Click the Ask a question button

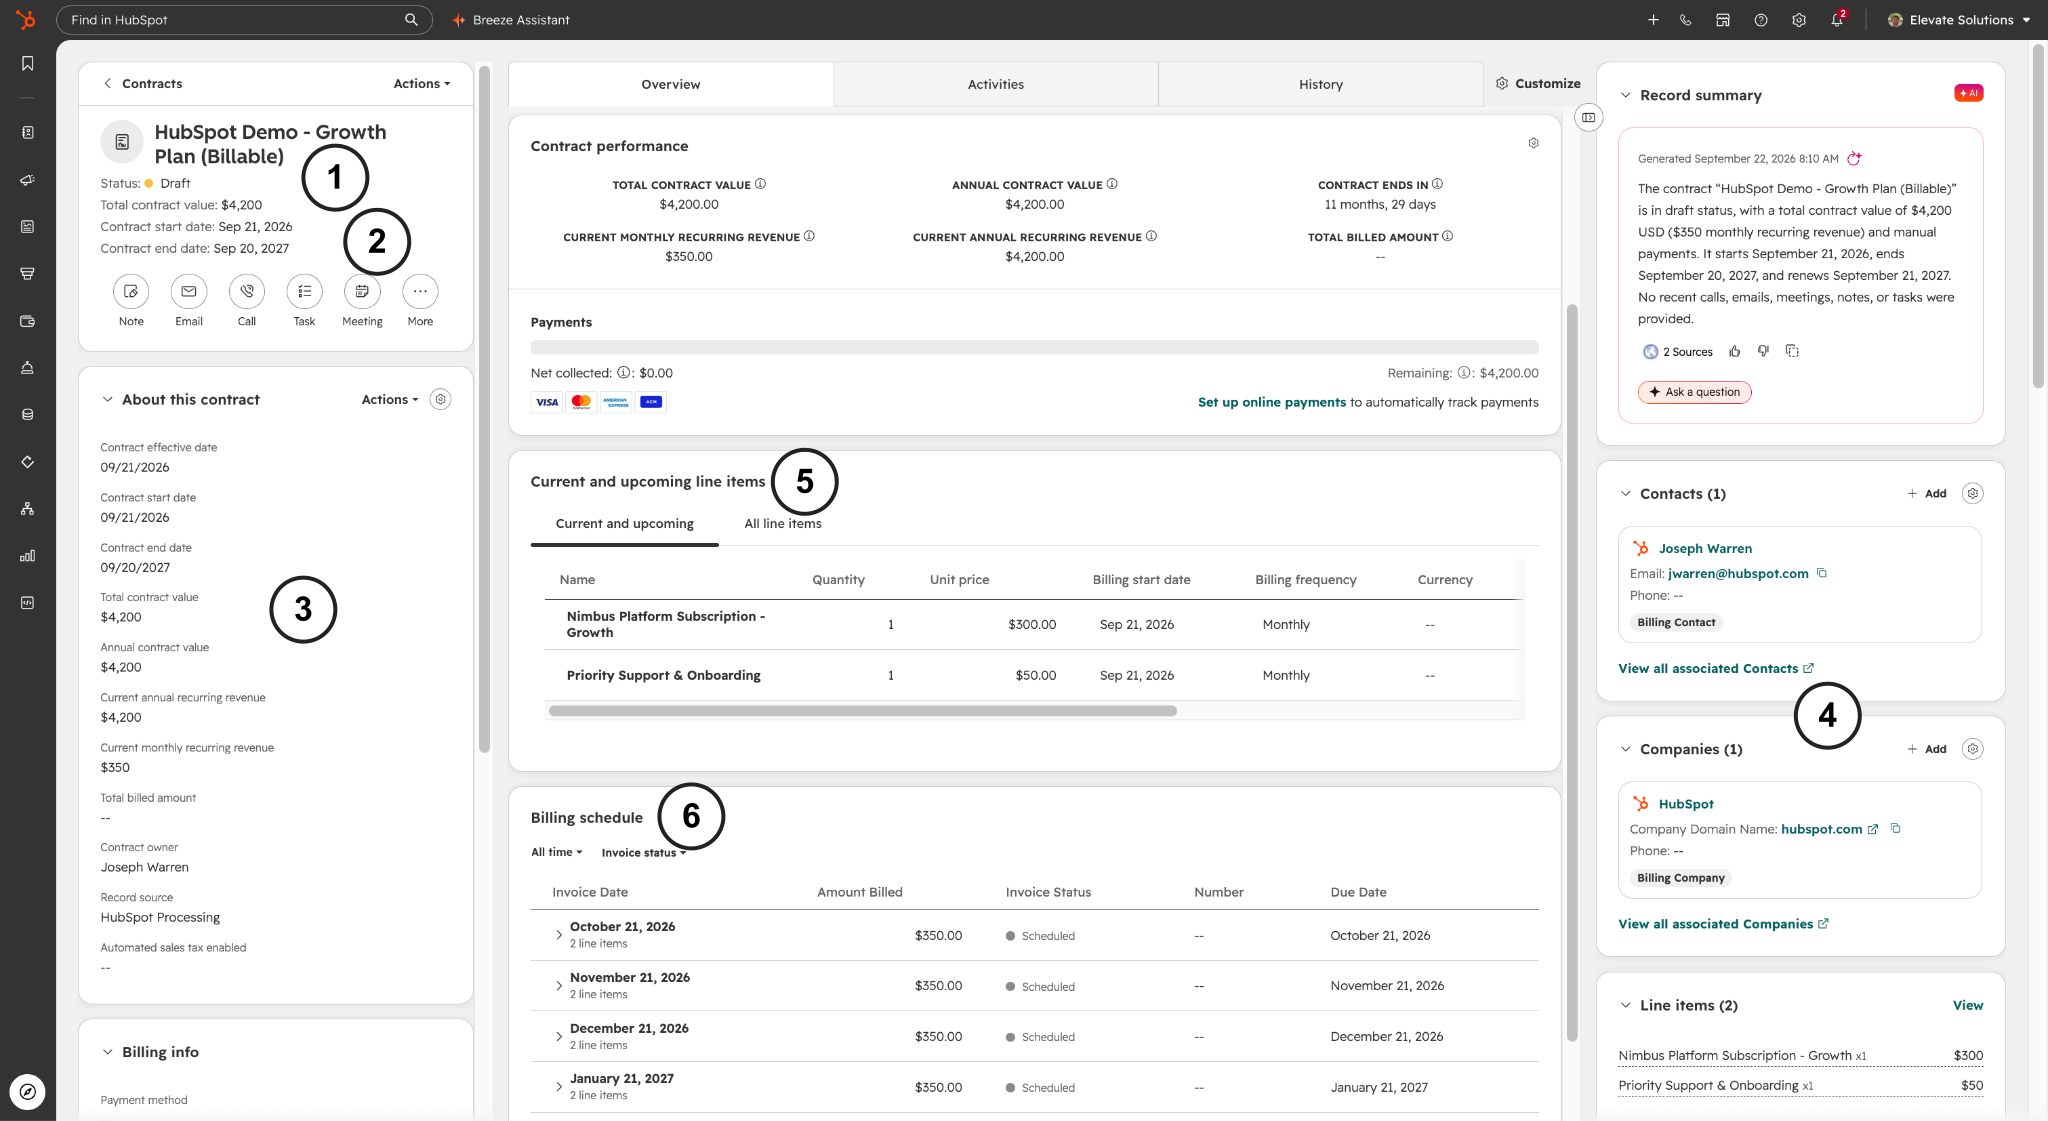point(1695,392)
